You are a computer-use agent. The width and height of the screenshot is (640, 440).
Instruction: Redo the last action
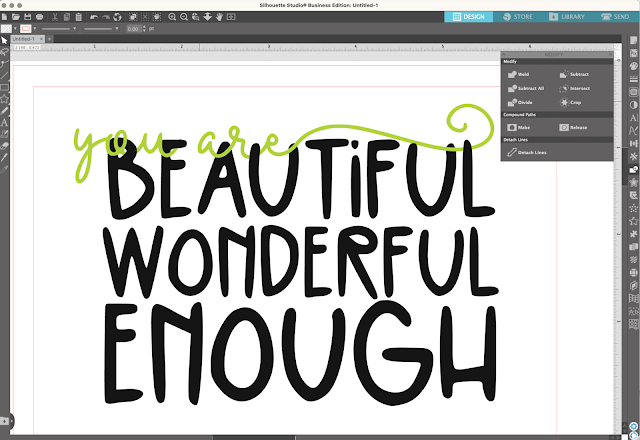pos(106,17)
